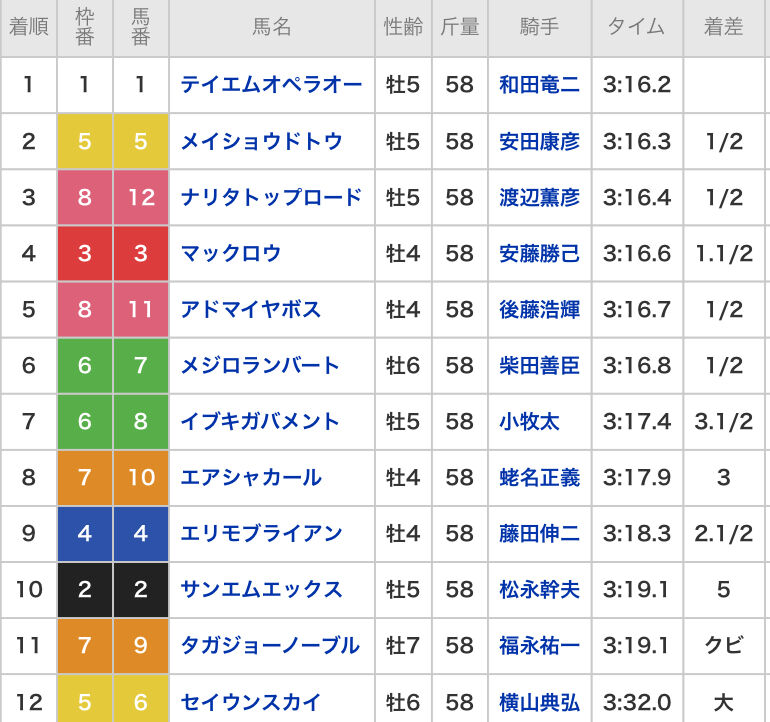Open horse テイエムオペラオー link
The height and width of the screenshot is (722, 770).
pyautogui.click(x=271, y=84)
